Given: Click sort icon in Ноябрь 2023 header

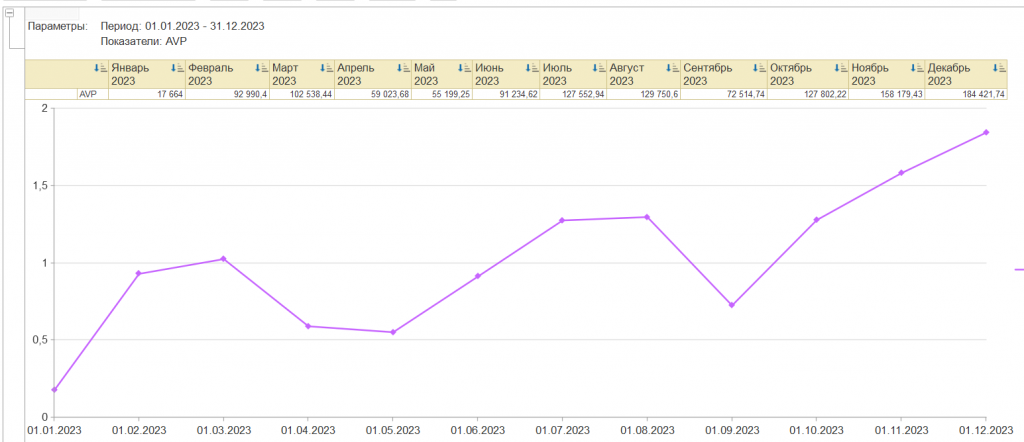Looking at the screenshot, I should [x=916, y=68].
